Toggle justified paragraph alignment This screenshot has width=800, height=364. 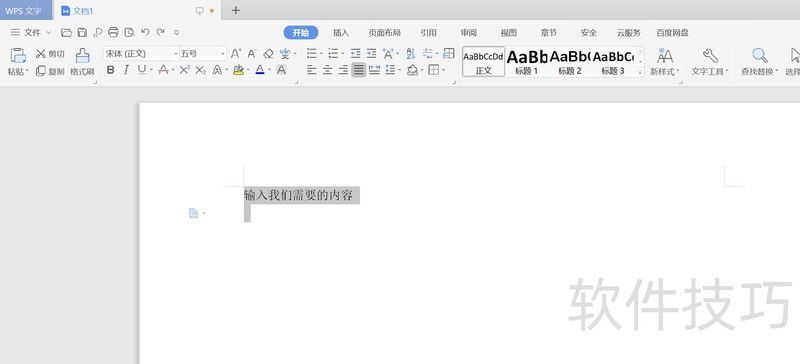[x=359, y=70]
